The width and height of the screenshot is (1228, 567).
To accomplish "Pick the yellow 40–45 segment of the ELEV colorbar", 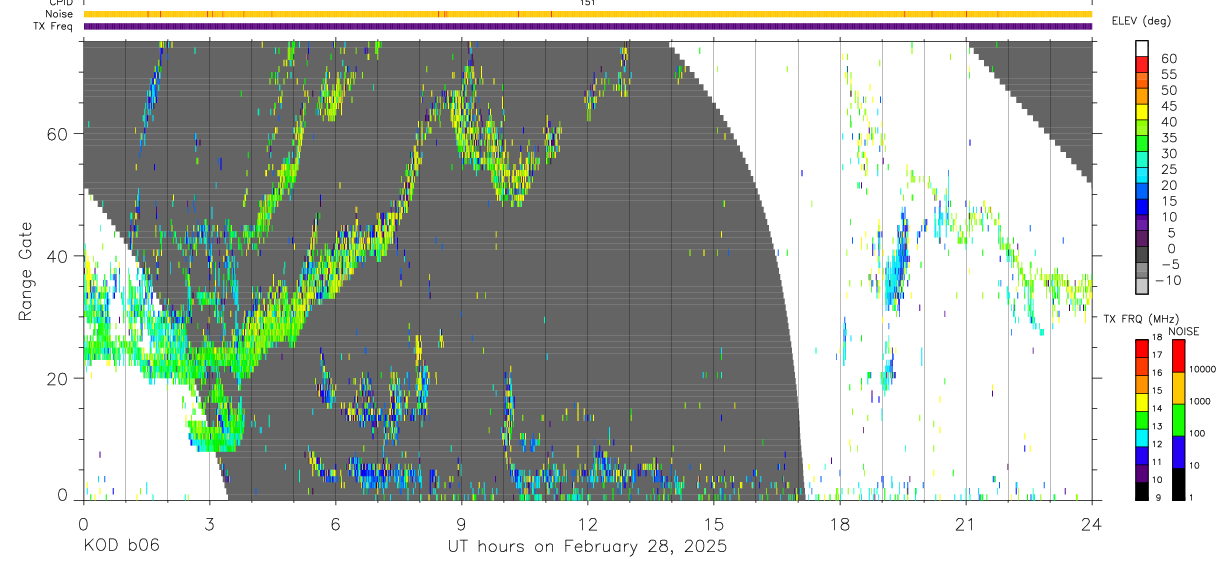I will [x=1142, y=113].
